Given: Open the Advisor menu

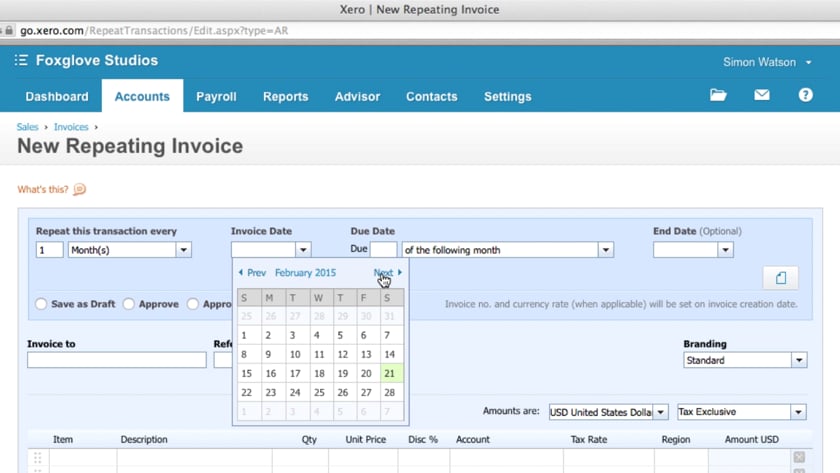Looking at the screenshot, I should pyautogui.click(x=357, y=96).
